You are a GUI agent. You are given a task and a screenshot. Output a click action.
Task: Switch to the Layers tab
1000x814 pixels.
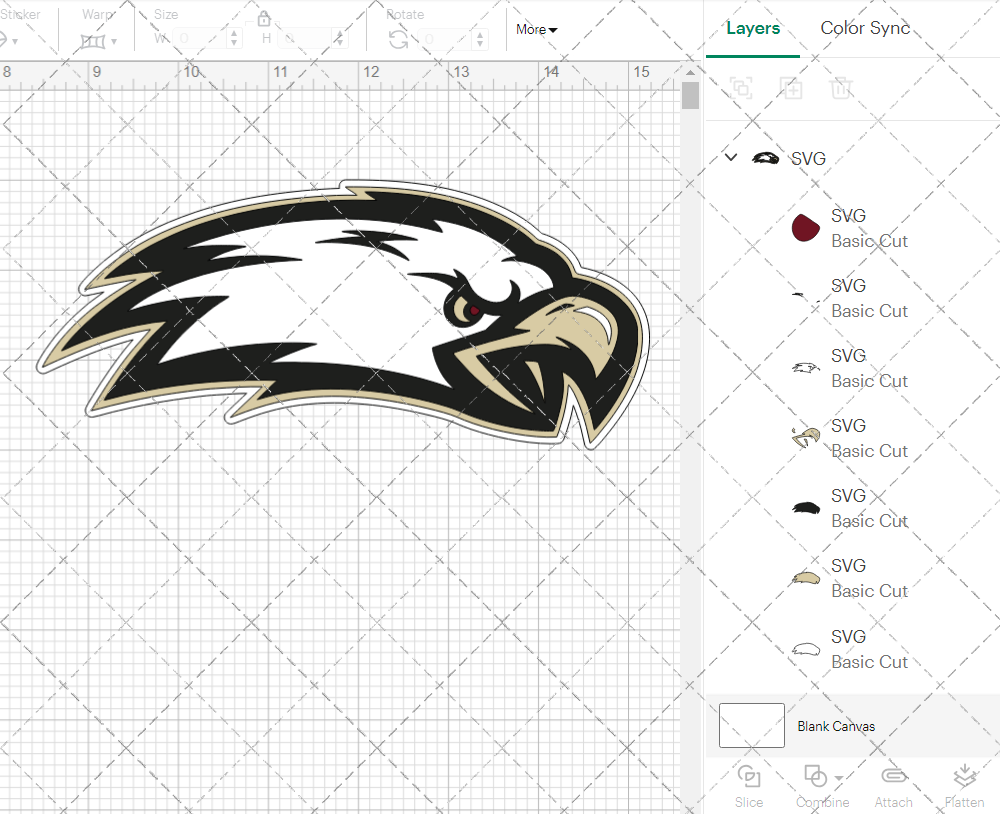(753, 28)
